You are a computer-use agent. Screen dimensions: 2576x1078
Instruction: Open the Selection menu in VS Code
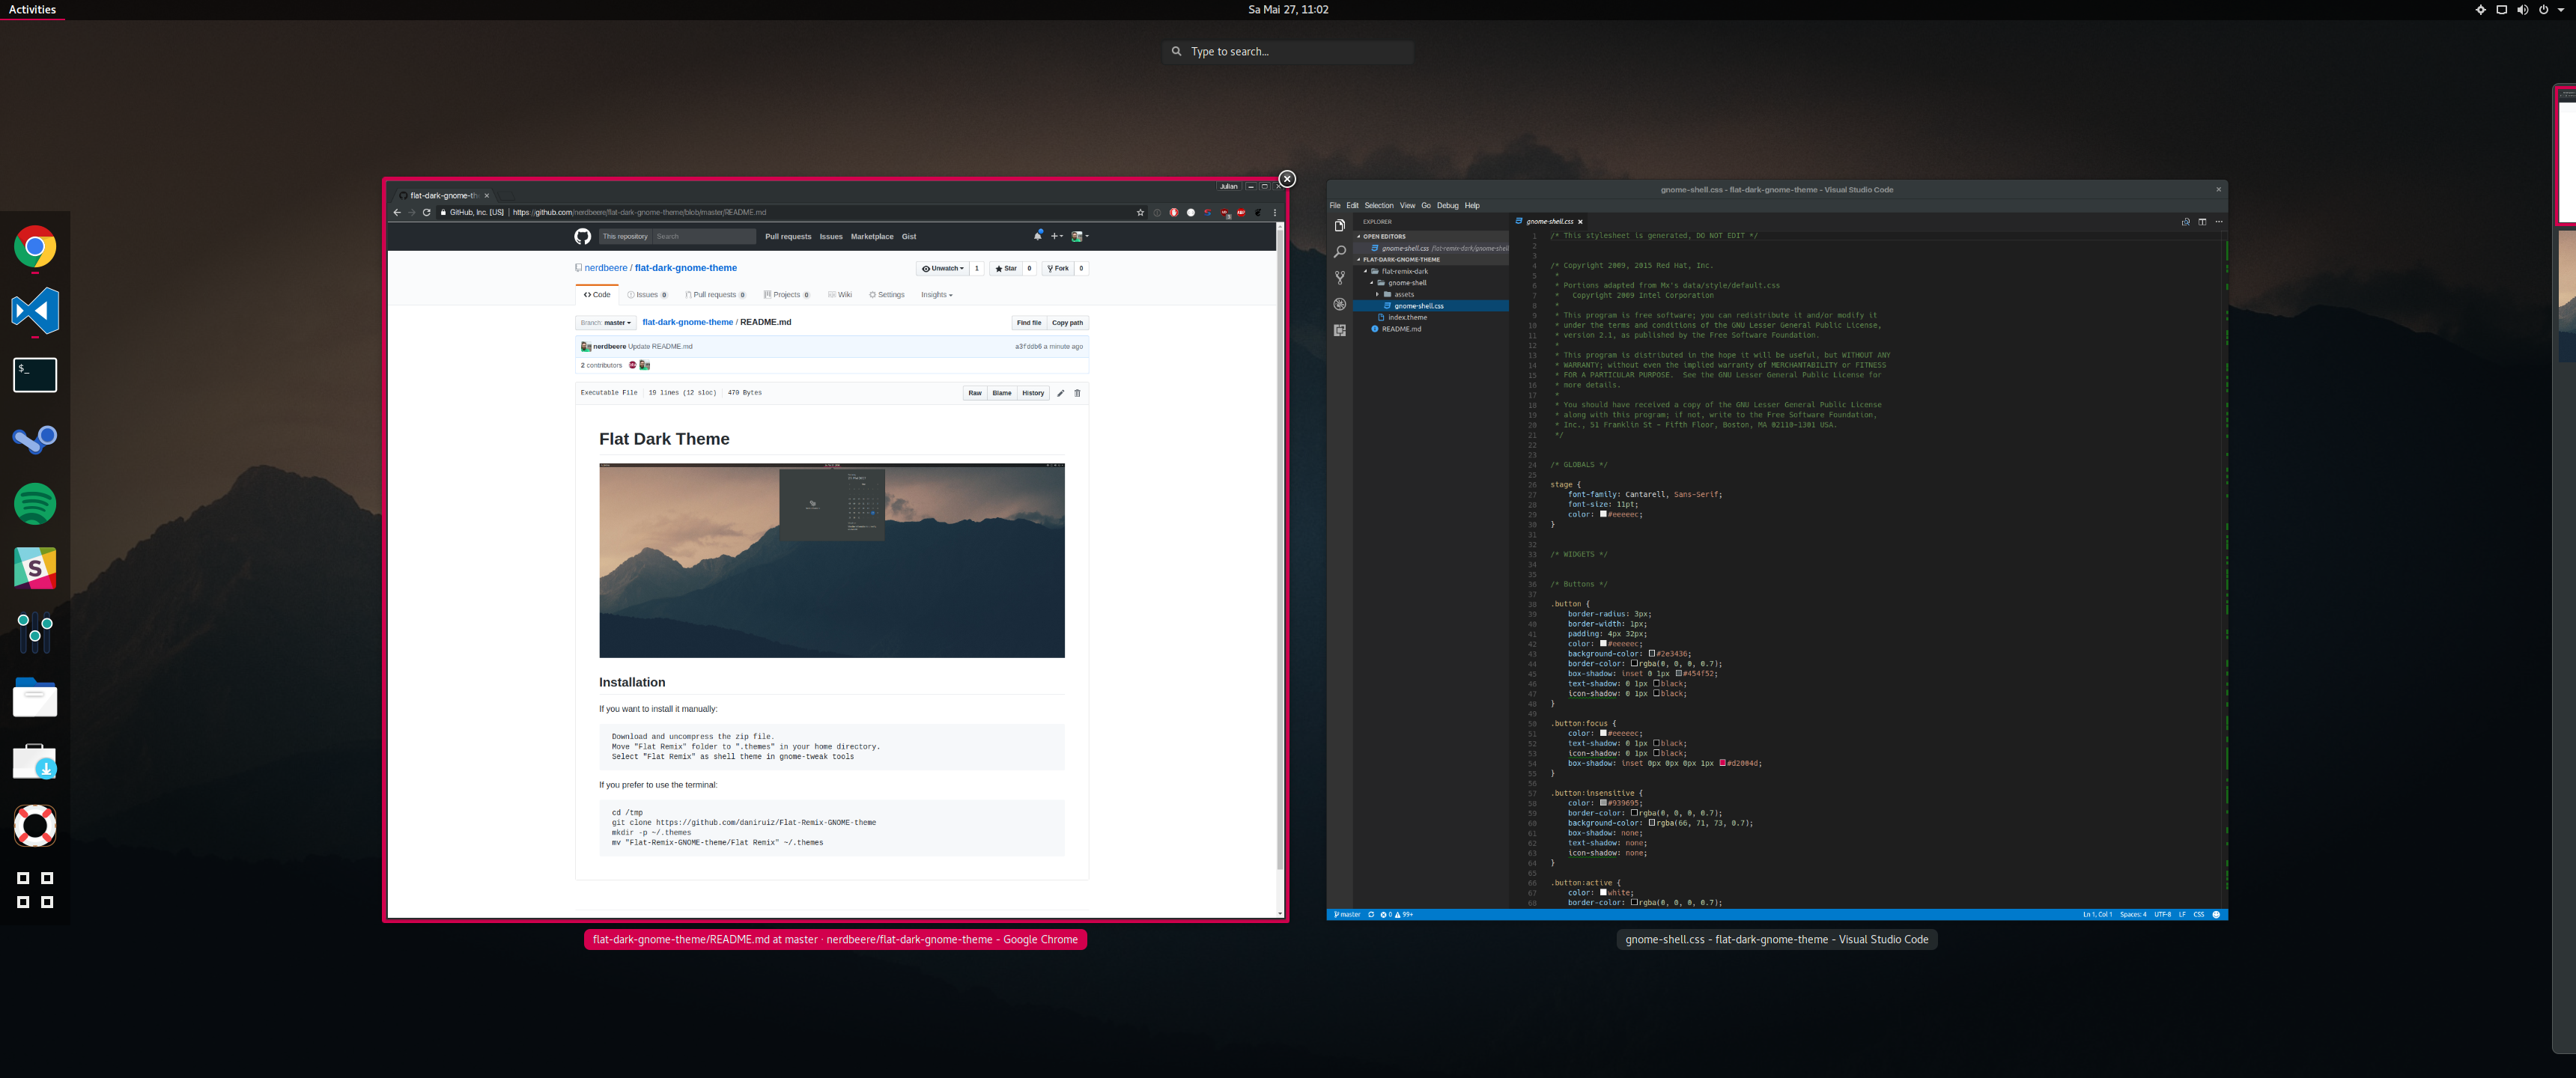point(1378,205)
